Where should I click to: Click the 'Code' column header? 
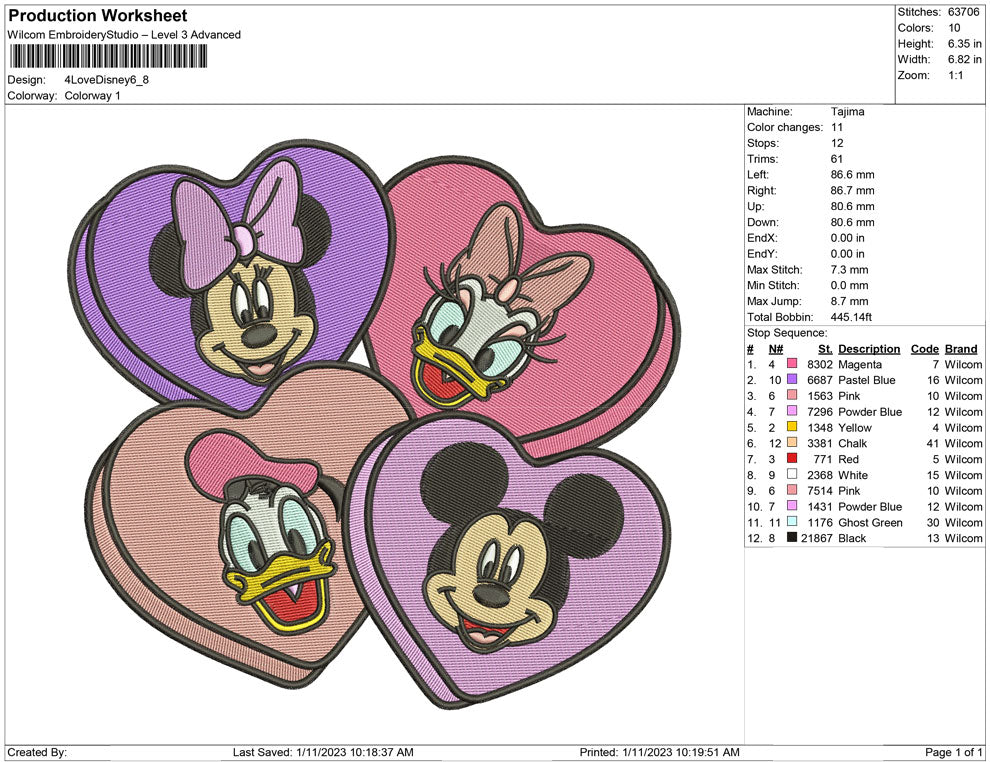point(924,348)
